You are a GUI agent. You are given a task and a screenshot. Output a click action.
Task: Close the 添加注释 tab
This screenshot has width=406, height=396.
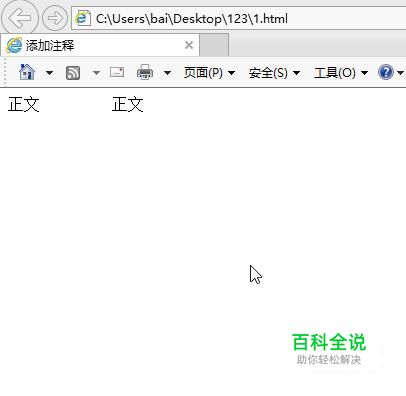189,45
